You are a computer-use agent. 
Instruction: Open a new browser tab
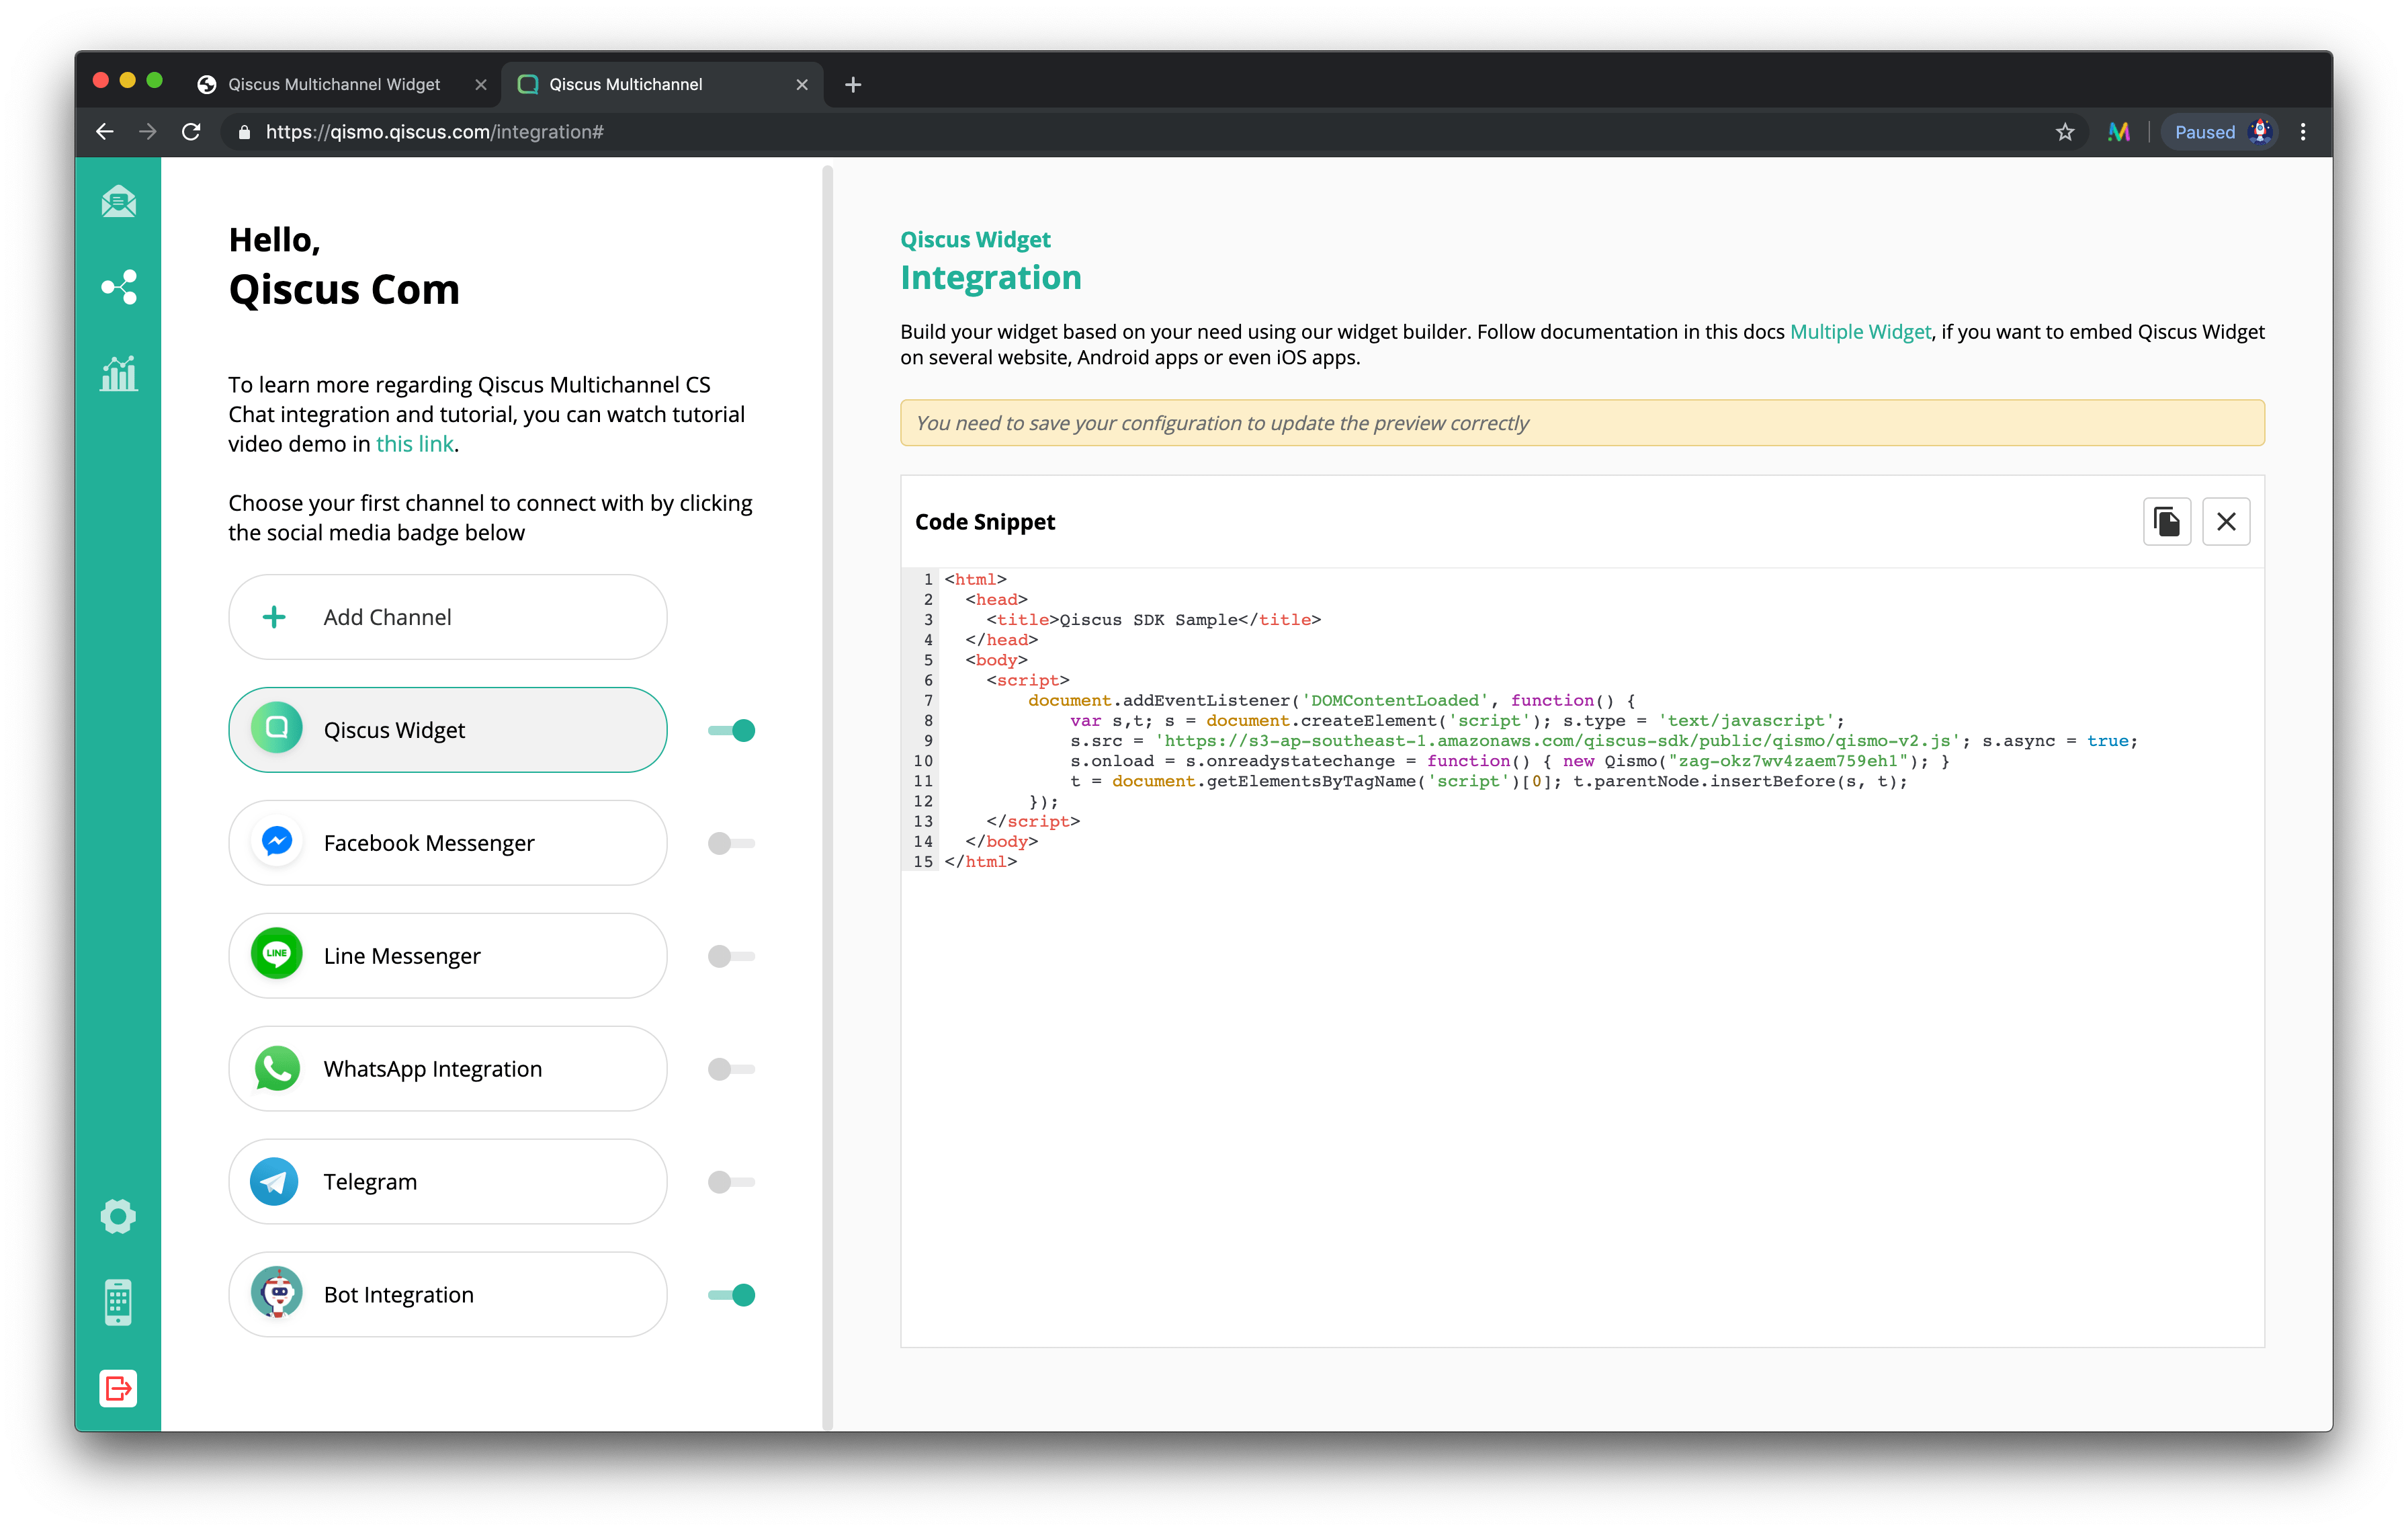click(x=852, y=85)
